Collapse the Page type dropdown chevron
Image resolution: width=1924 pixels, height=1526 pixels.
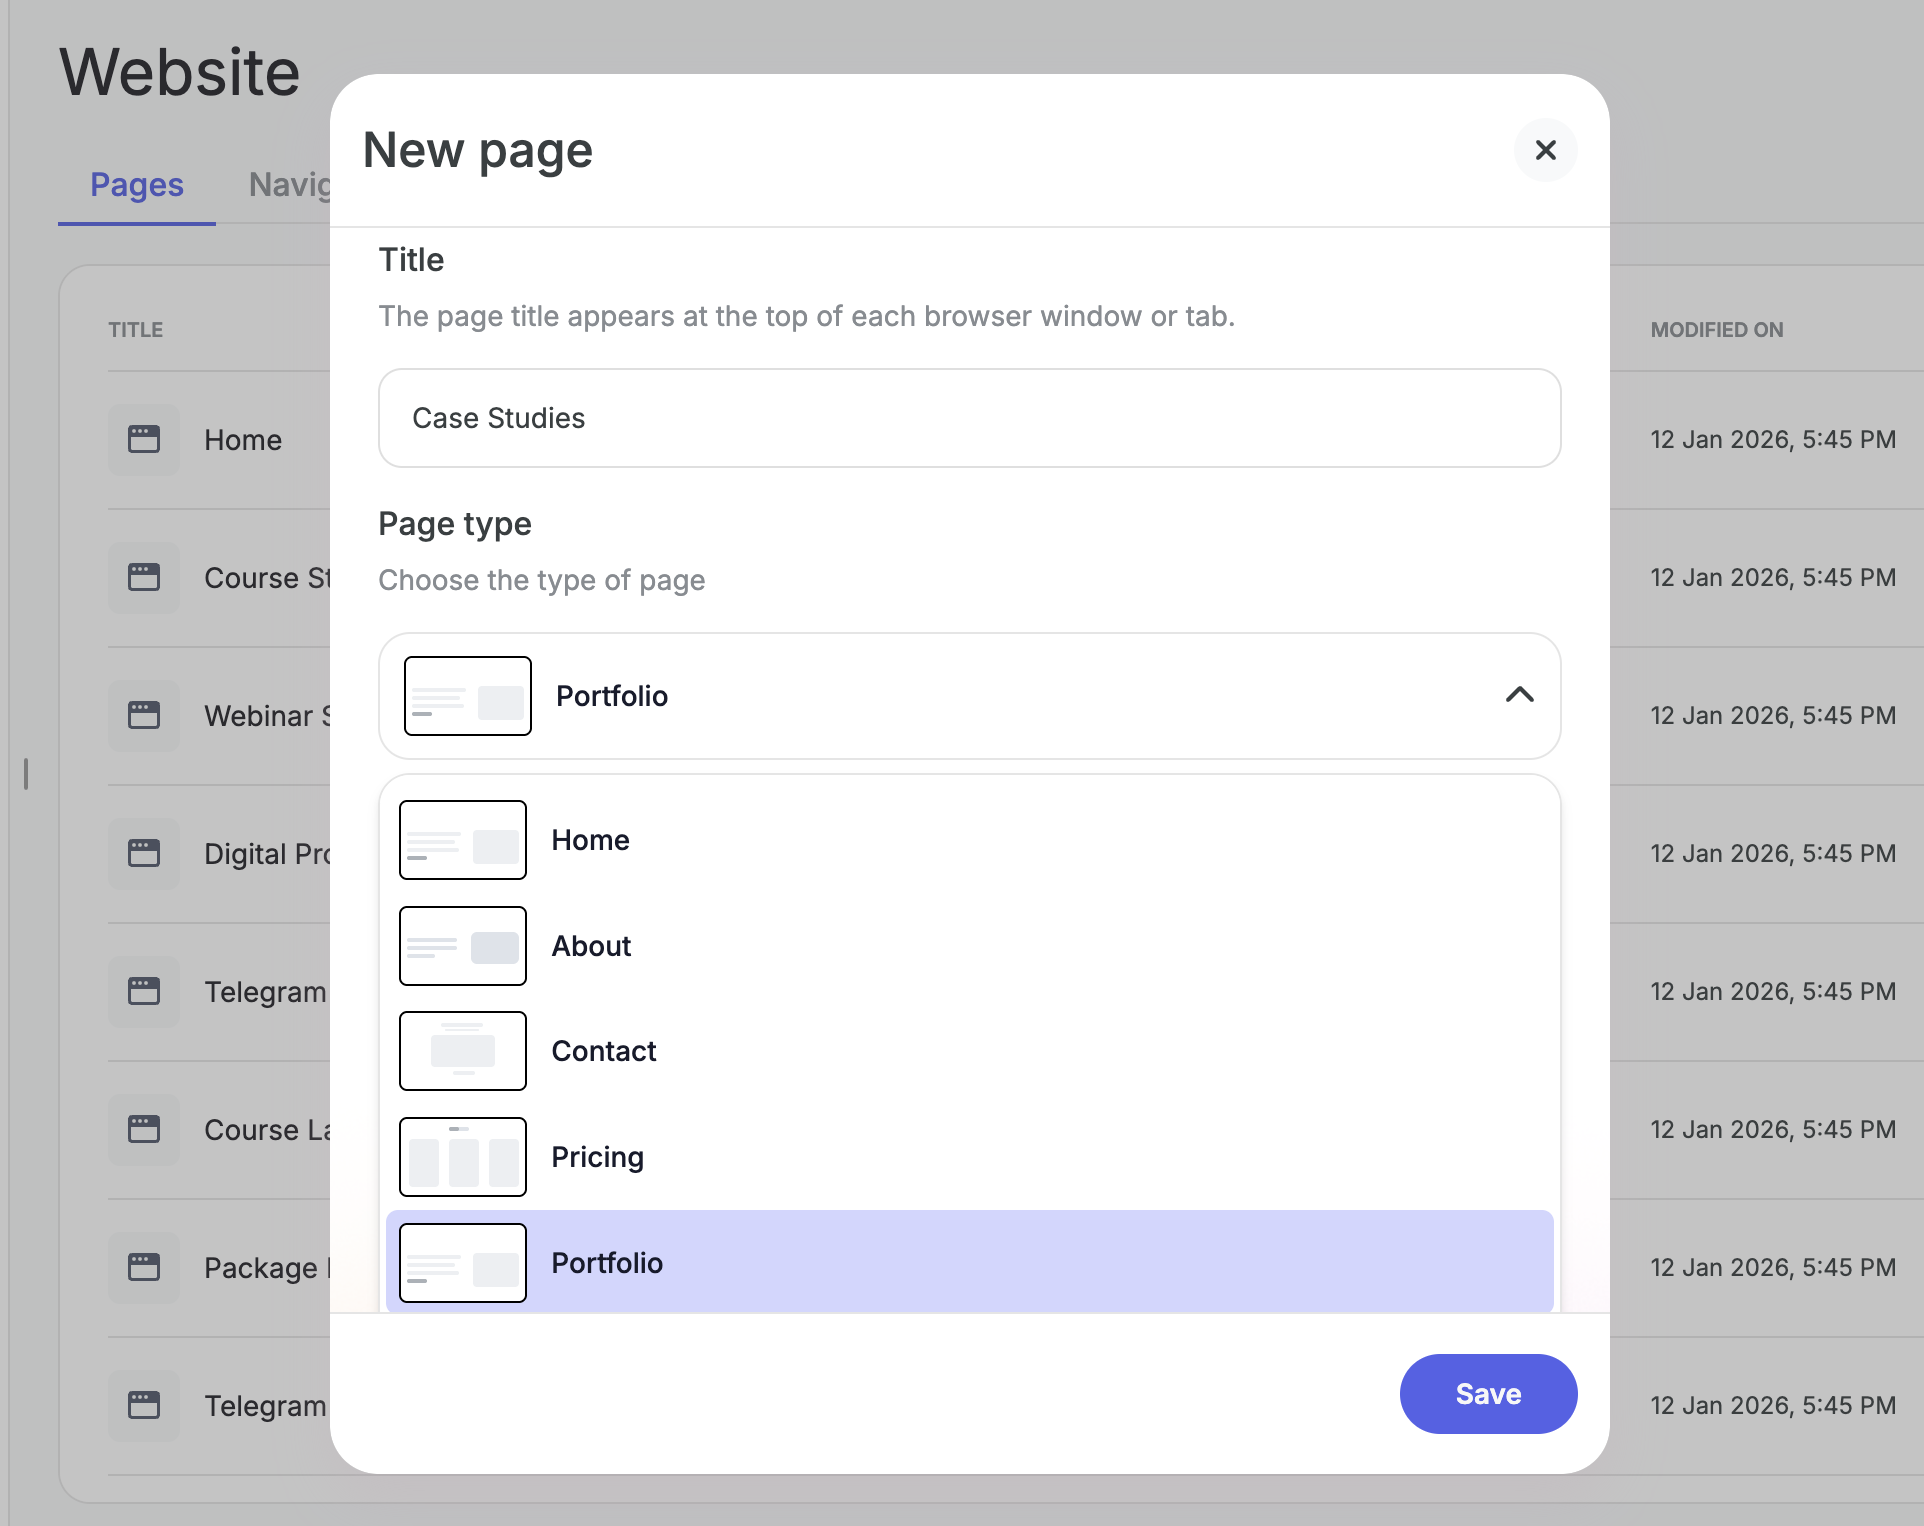coord(1519,695)
